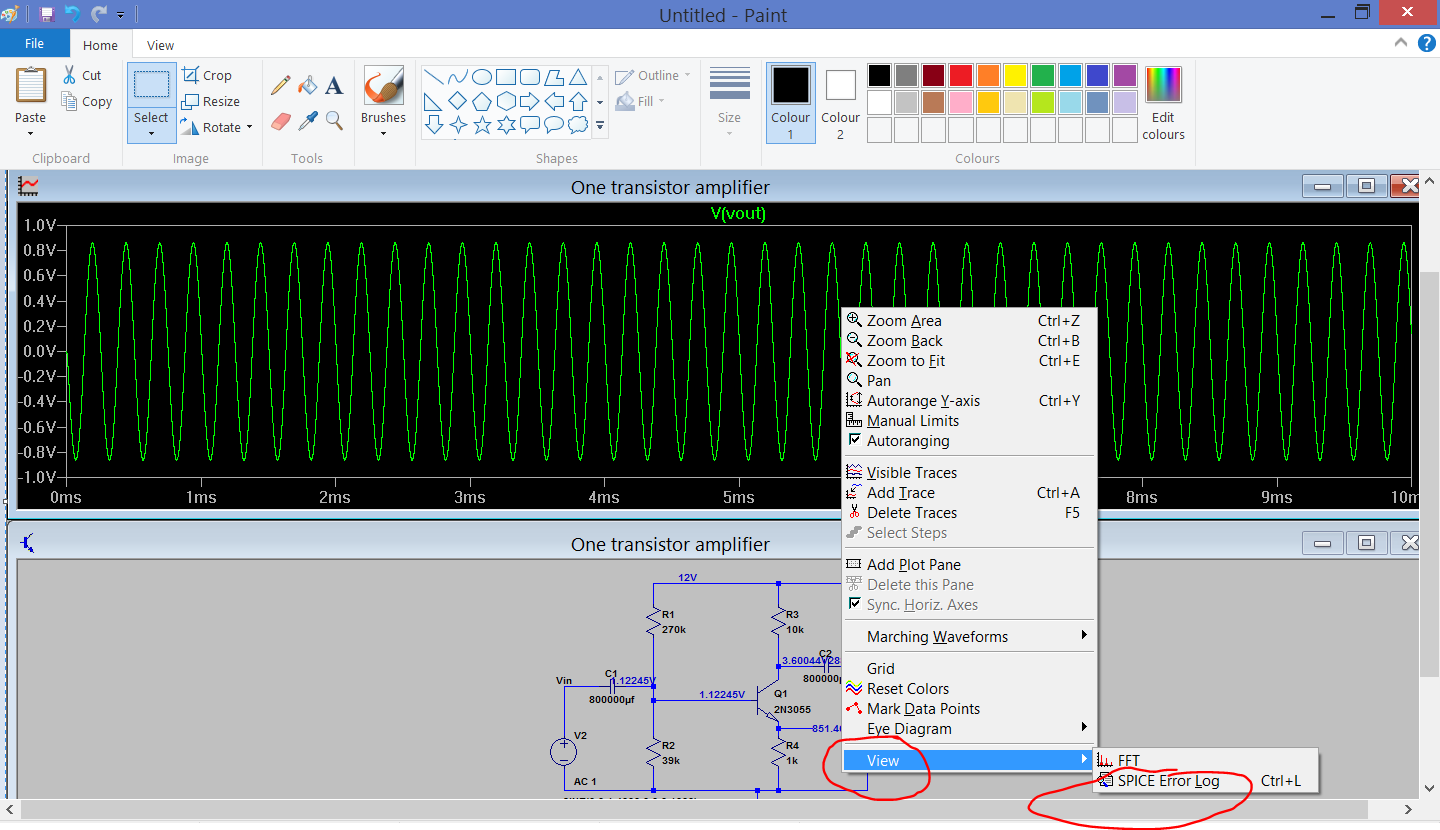Viewport: 1440px width, 830px height.
Task: Switch to the ribbon View tab
Action: pyautogui.click(x=160, y=45)
